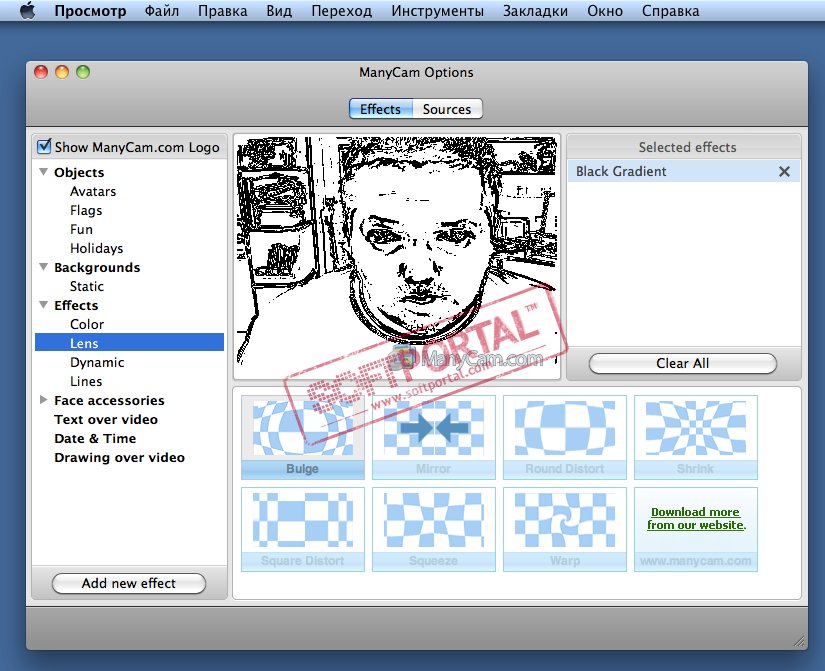
Task: Open the Вид menu
Action: [x=279, y=11]
